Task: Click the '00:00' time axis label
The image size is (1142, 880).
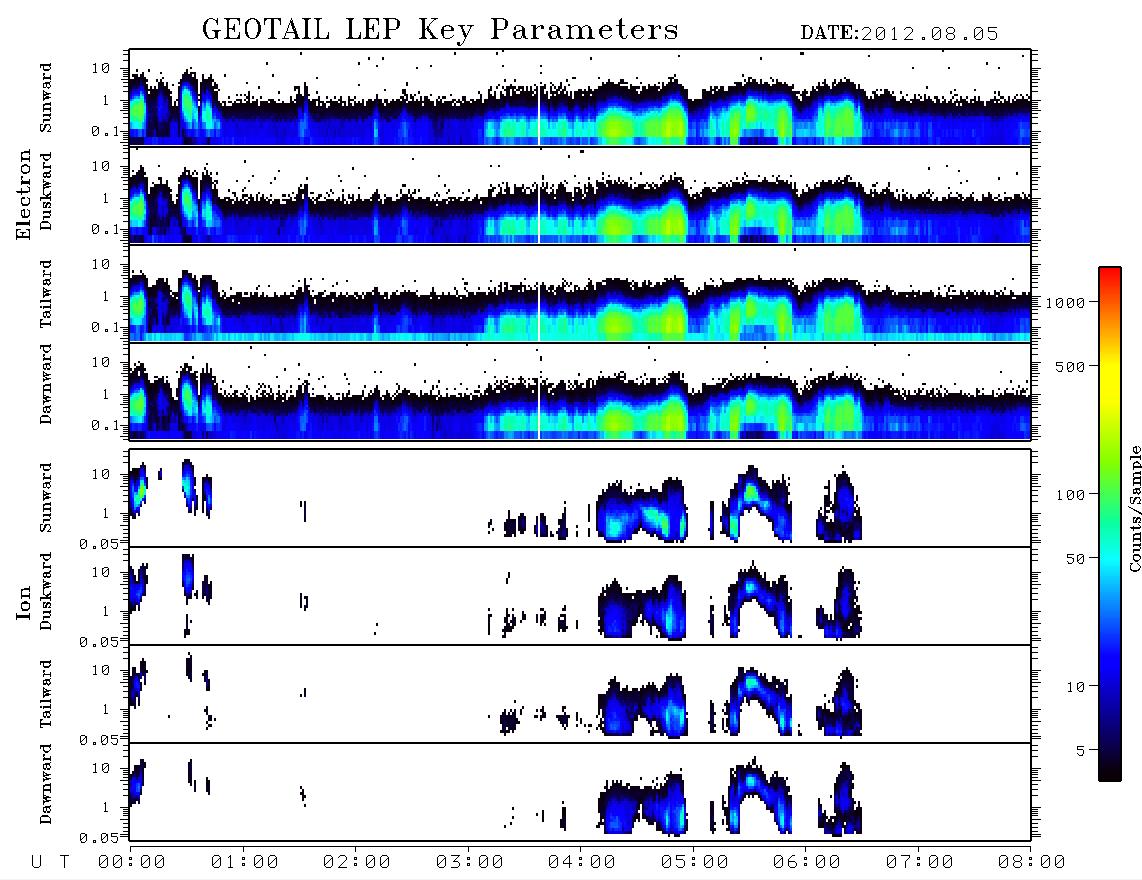Action: [132, 863]
